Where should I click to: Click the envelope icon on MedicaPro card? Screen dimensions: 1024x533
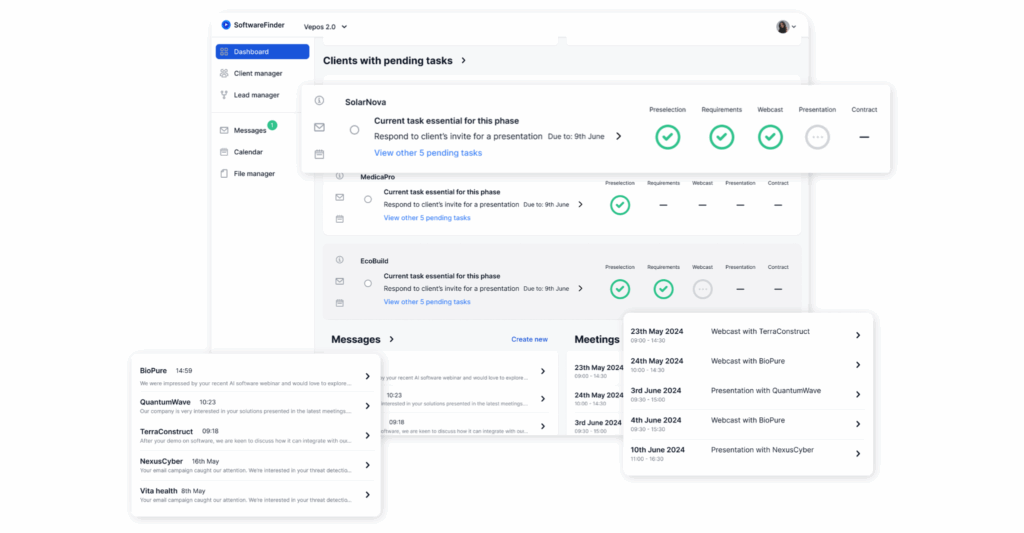[339, 198]
